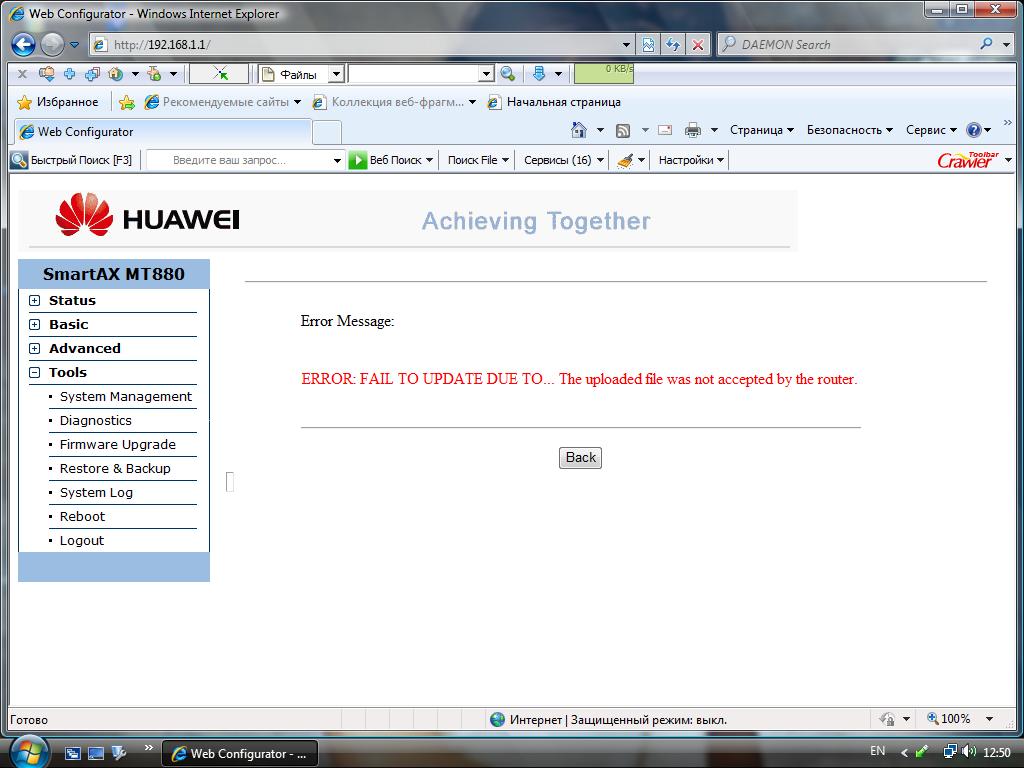Click the Print icon
Screen dimensions: 1024x768
(693, 130)
